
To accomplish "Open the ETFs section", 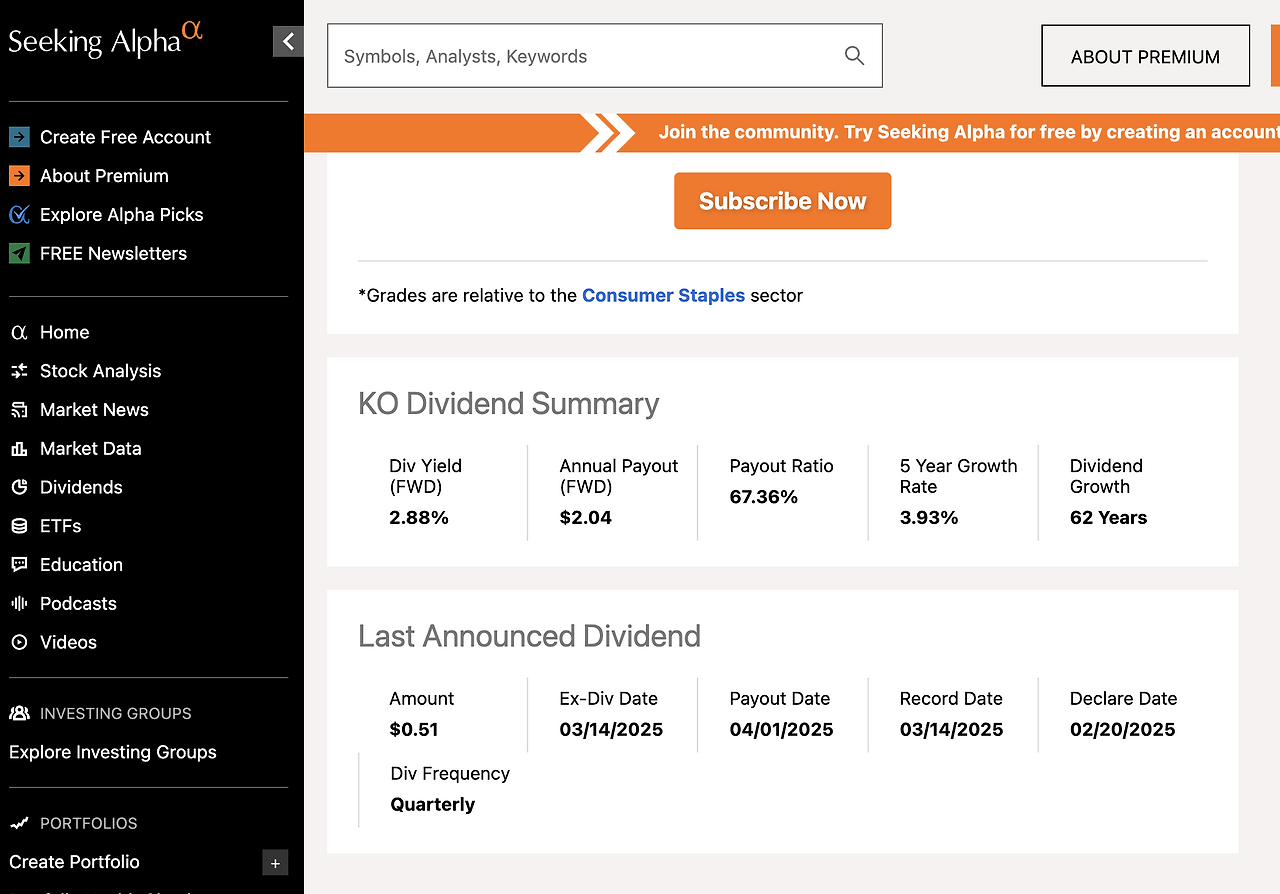I will click(x=60, y=526).
